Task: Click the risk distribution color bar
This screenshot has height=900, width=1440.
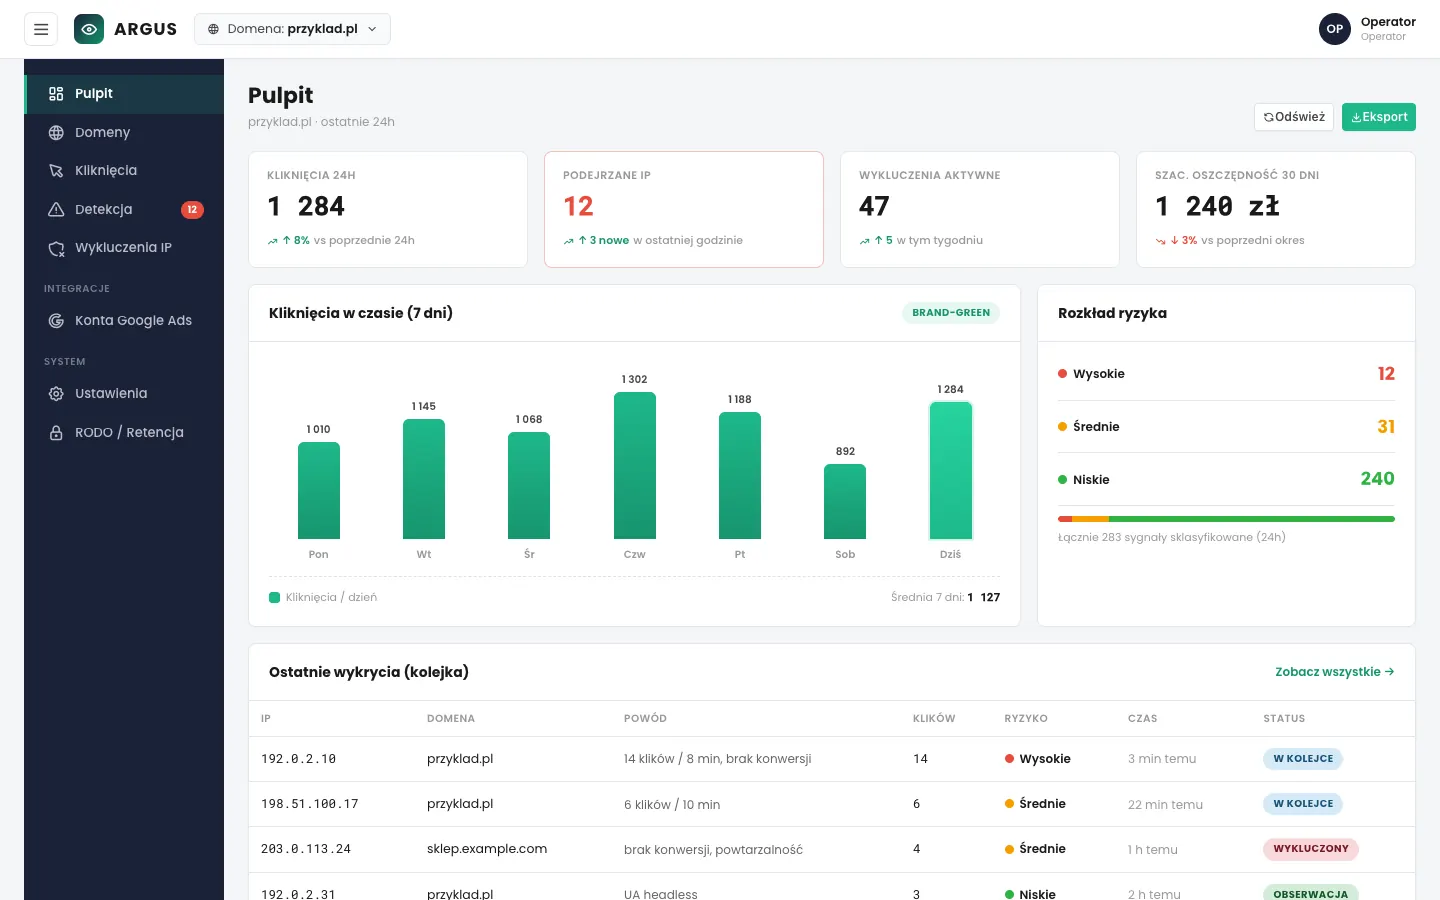Action: [1226, 519]
